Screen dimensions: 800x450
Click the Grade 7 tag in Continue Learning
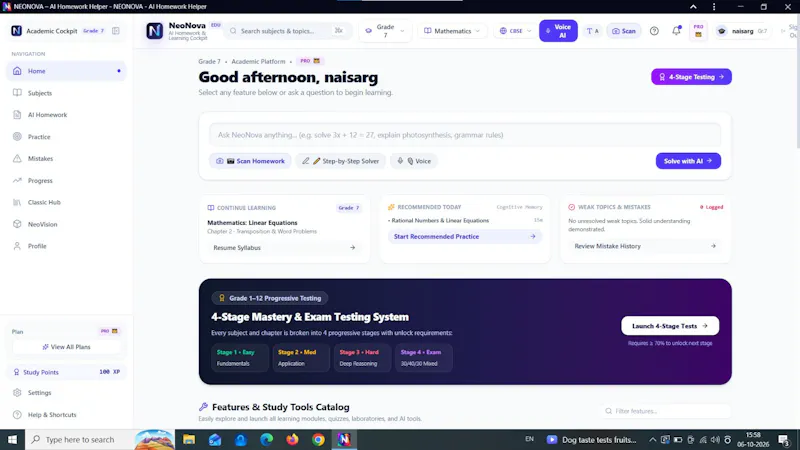click(348, 208)
